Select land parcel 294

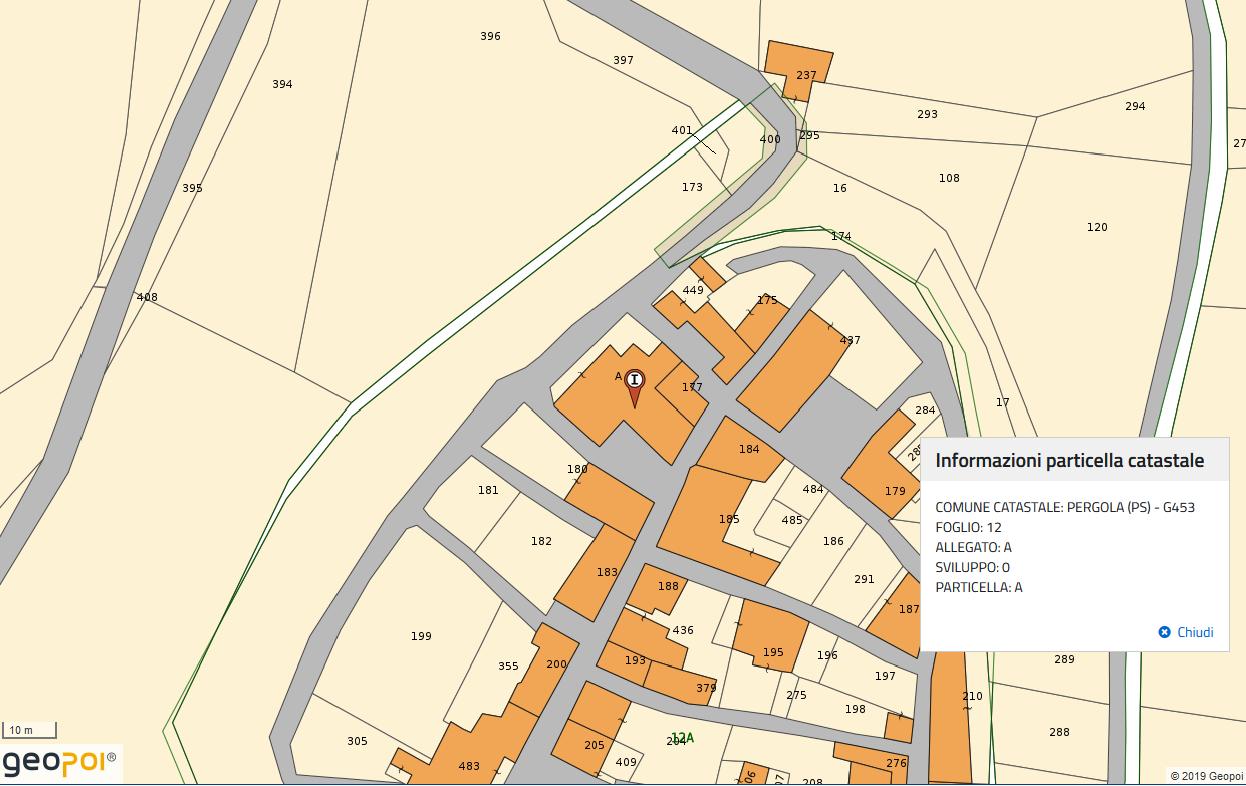[x=1135, y=106]
